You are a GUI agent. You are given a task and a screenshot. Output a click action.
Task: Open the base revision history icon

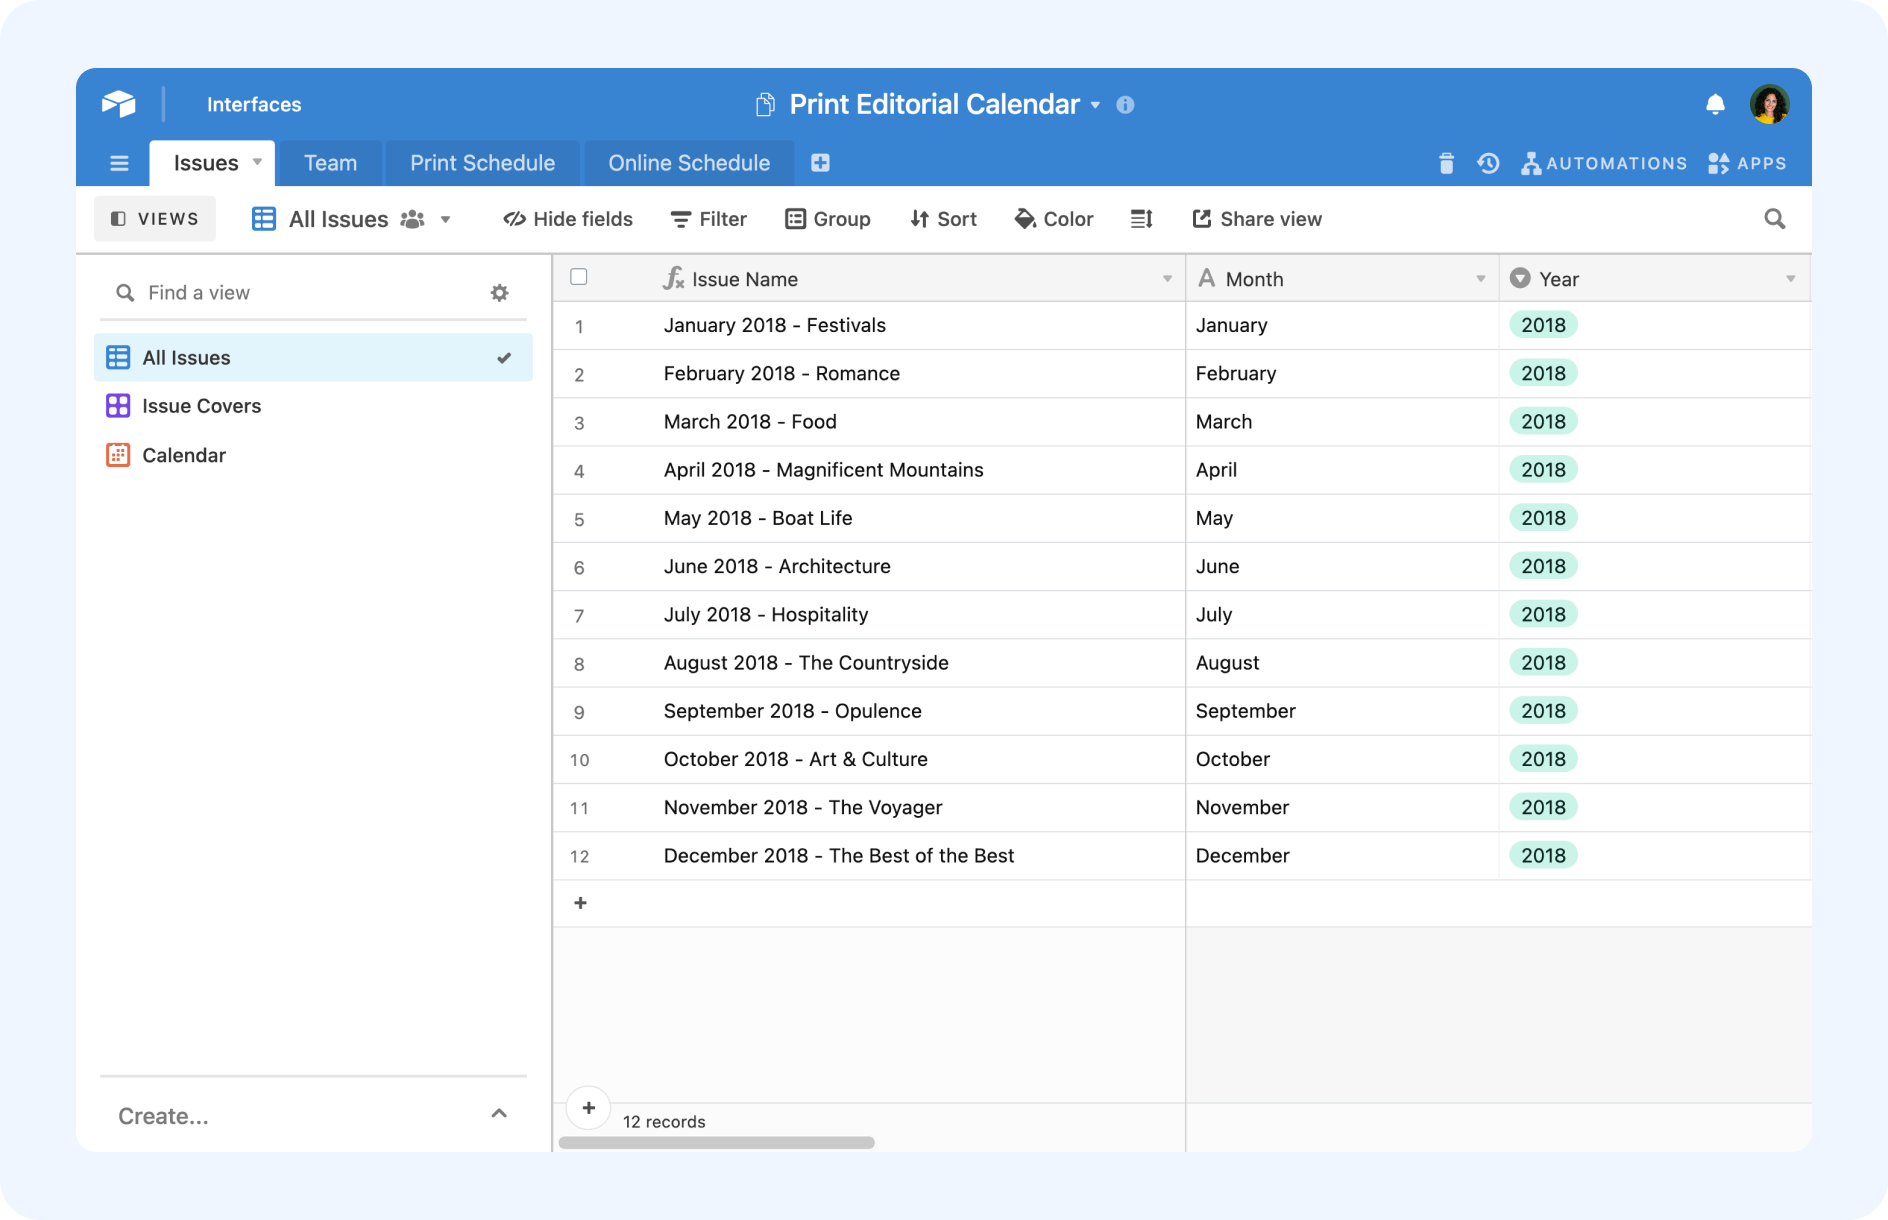click(1488, 163)
